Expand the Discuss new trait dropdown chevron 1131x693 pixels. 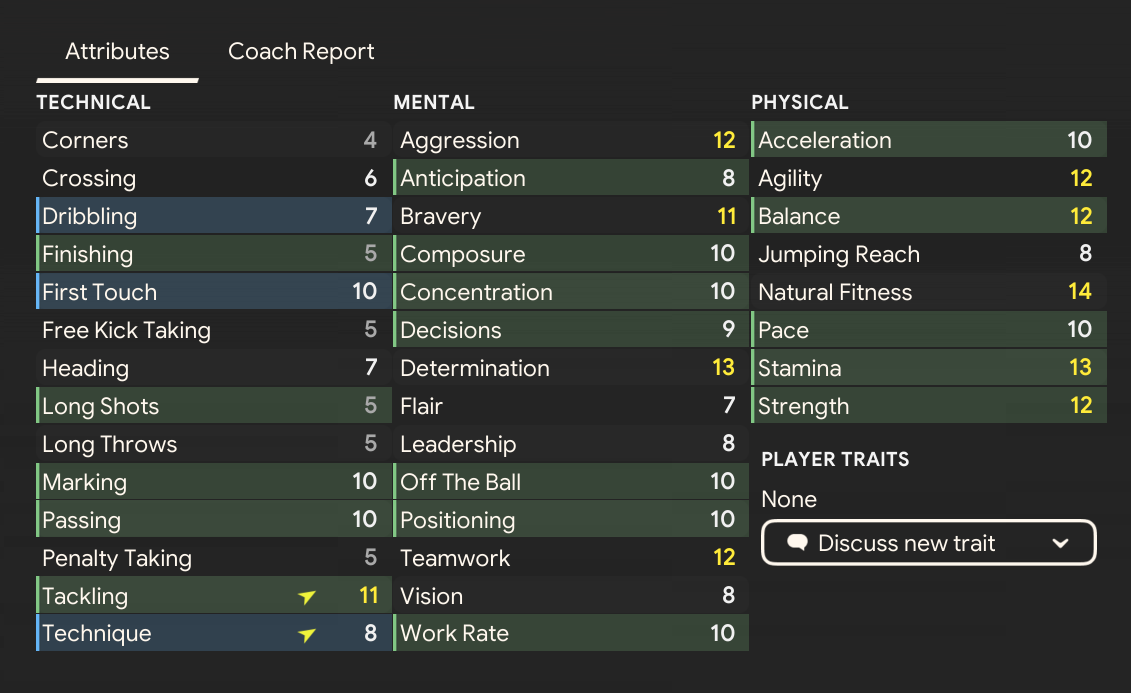(x=1061, y=543)
